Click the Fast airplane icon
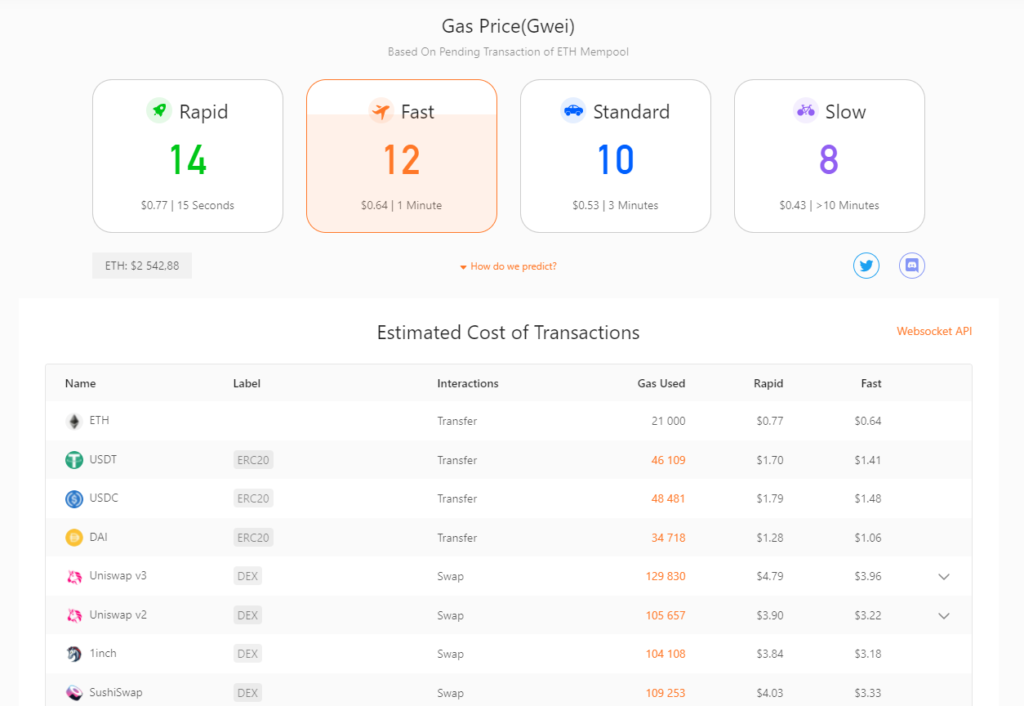Screen dimensions: 1024x706 (x=381, y=111)
